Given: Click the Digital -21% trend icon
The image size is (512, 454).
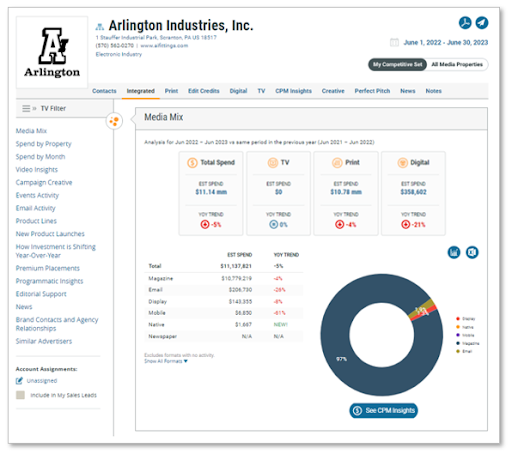Looking at the screenshot, I should 405,224.
